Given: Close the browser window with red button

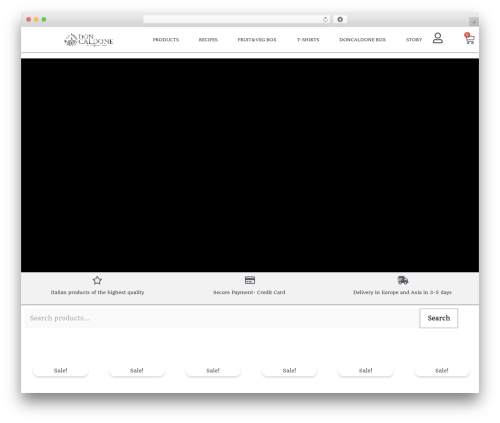Looking at the screenshot, I should [x=29, y=20].
